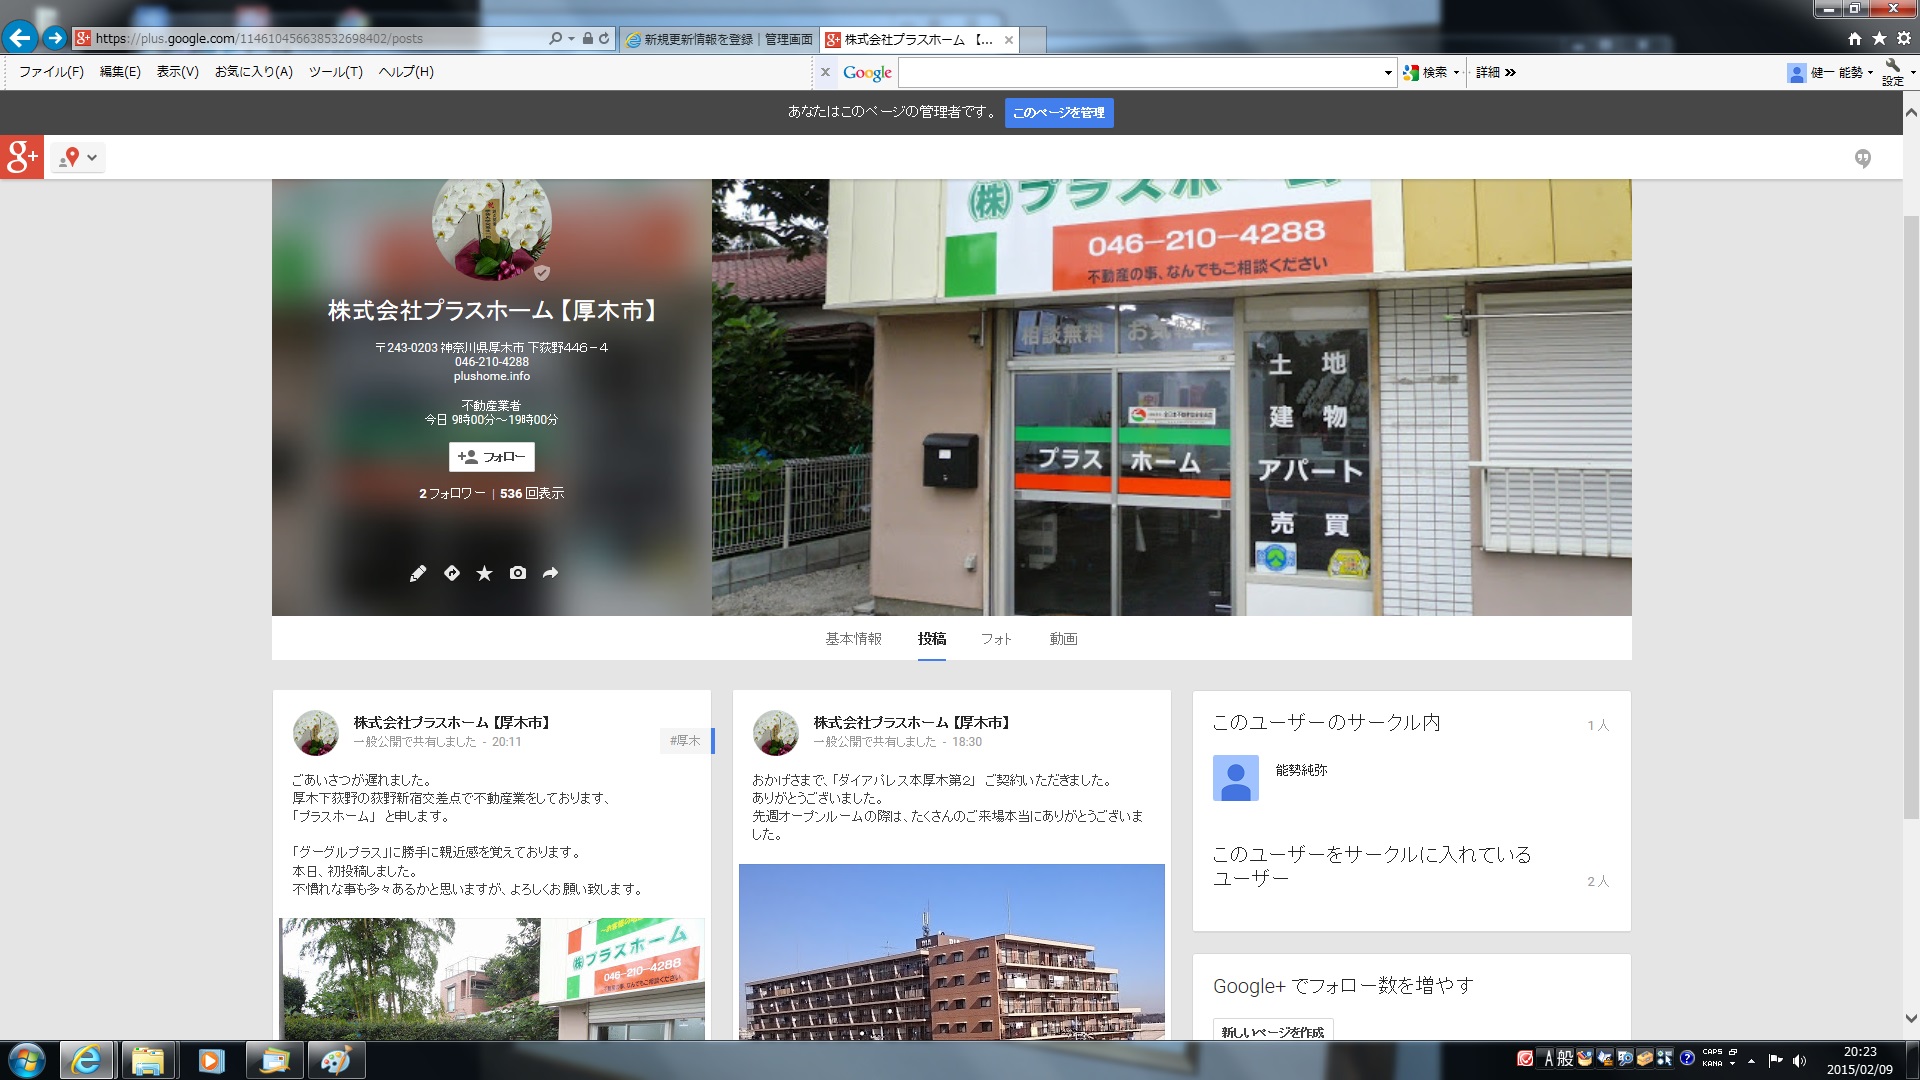Open the 表示(V) menu
This screenshot has width=1920, height=1080.
tap(177, 72)
